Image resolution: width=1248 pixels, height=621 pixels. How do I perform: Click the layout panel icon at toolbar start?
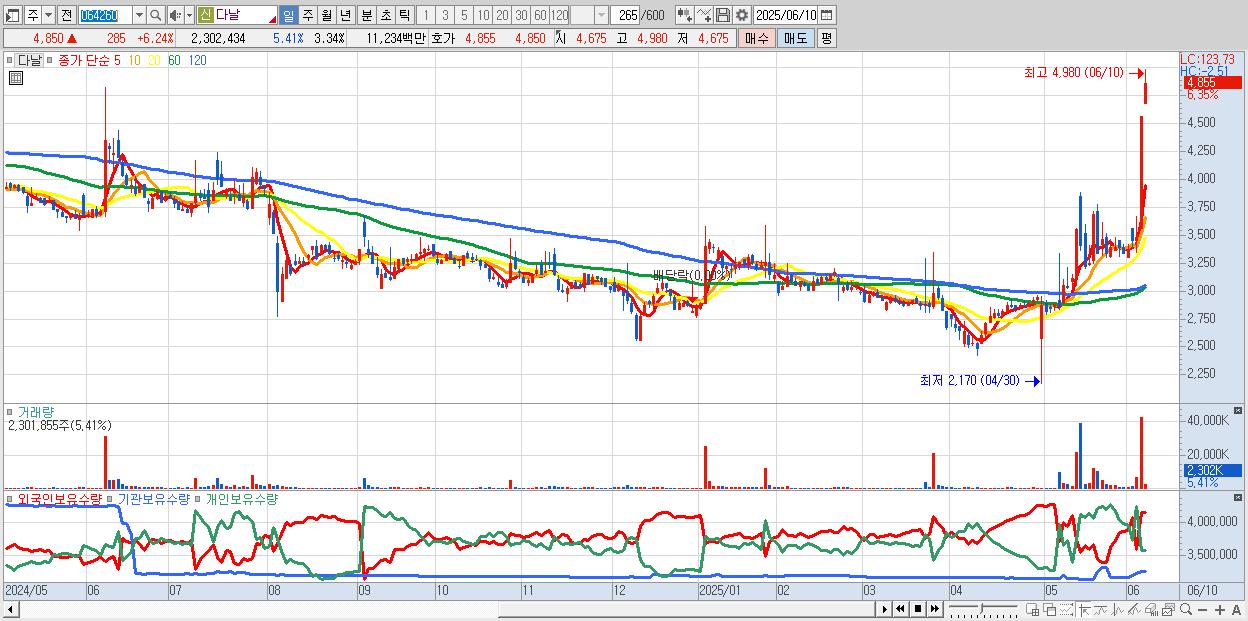point(12,15)
